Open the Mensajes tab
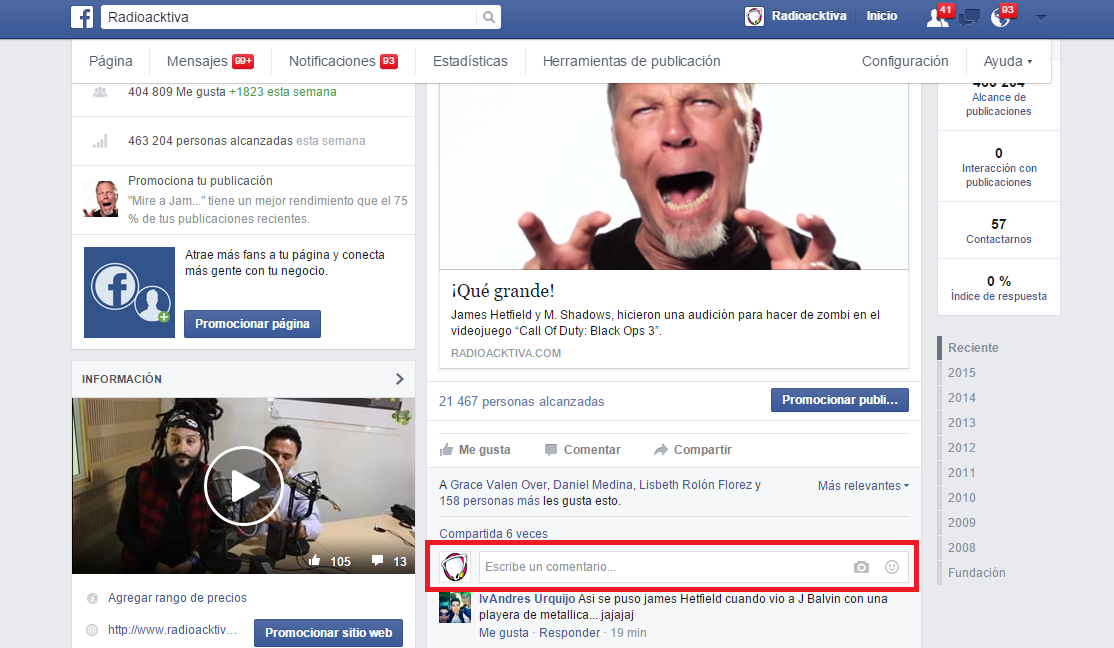This screenshot has height=648, width=1114. [210, 61]
